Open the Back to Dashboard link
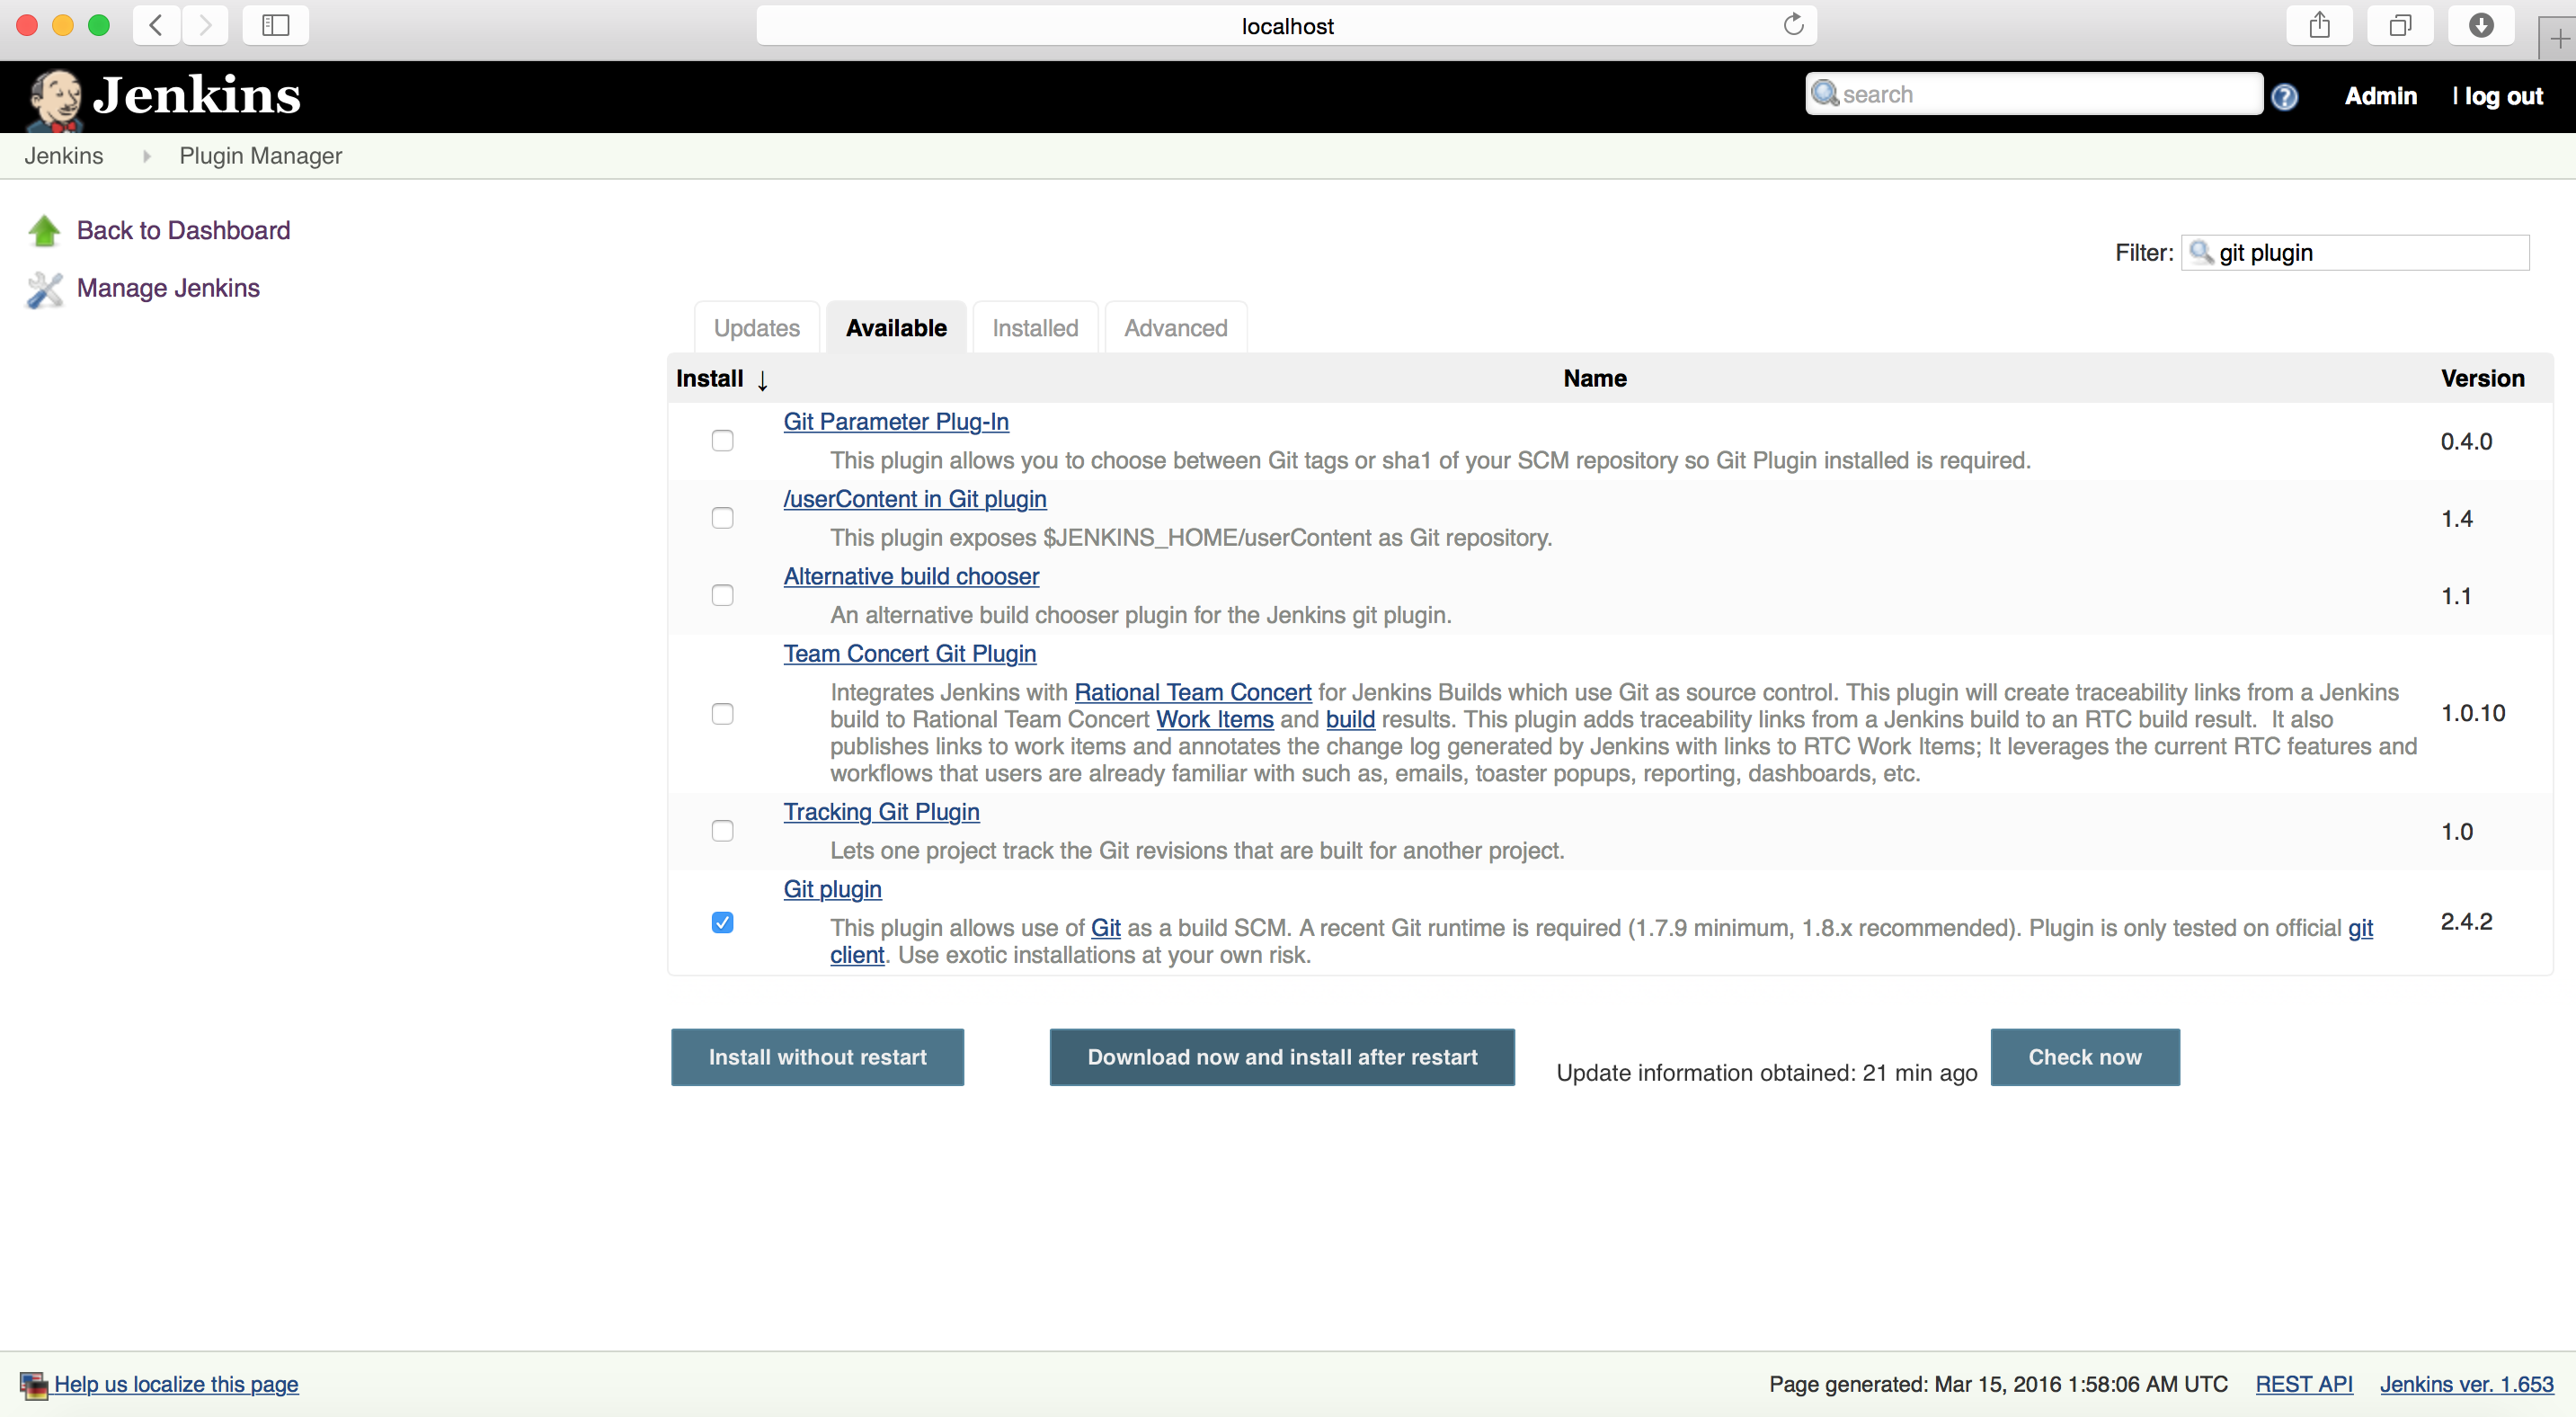Viewport: 2576px width, 1417px height. pyautogui.click(x=183, y=231)
